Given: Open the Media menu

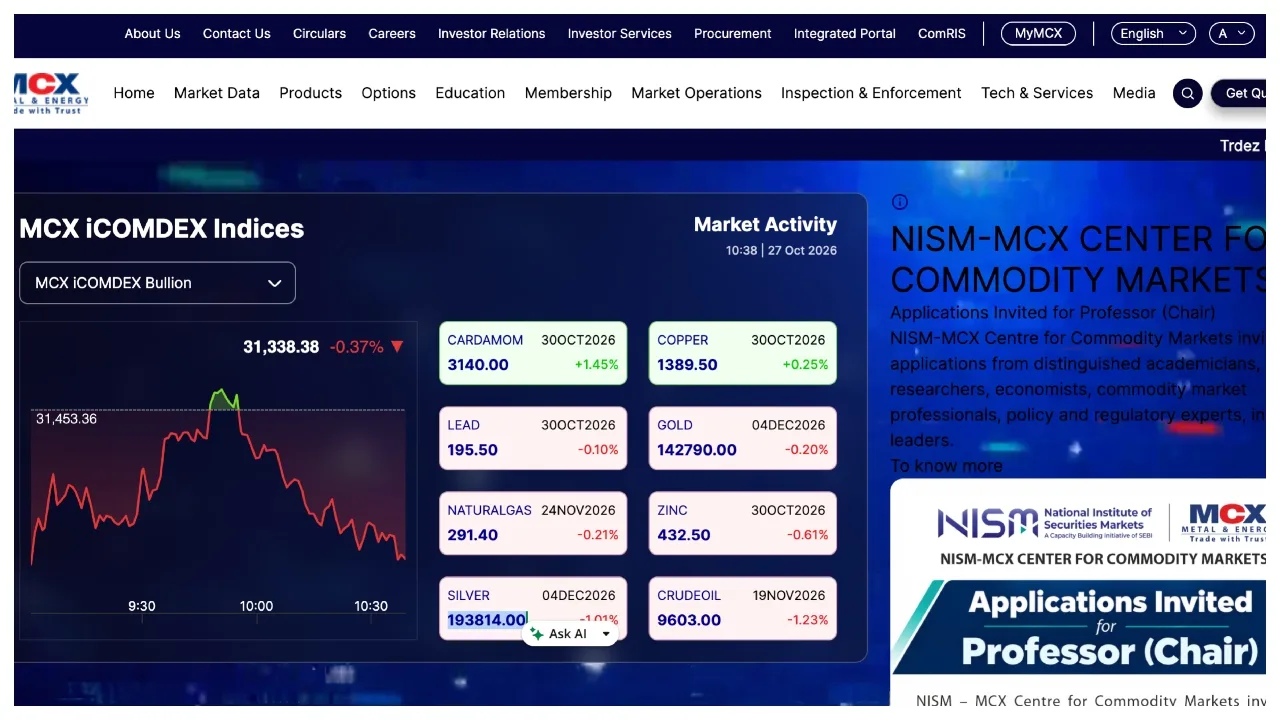Looking at the screenshot, I should 1134,93.
